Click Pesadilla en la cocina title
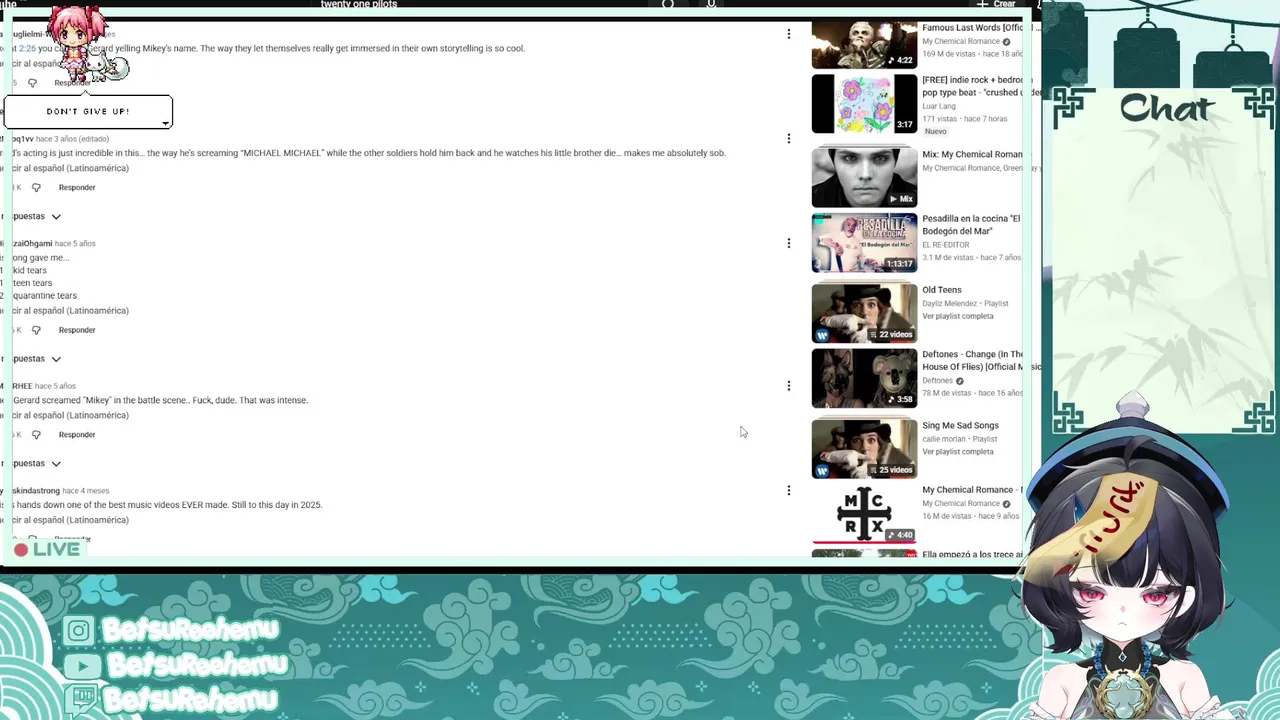Viewport: 1280px width, 720px height. click(971, 225)
